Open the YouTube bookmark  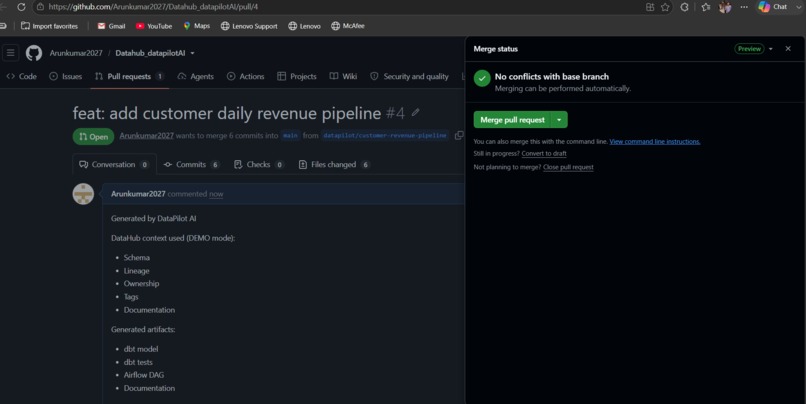[154, 26]
